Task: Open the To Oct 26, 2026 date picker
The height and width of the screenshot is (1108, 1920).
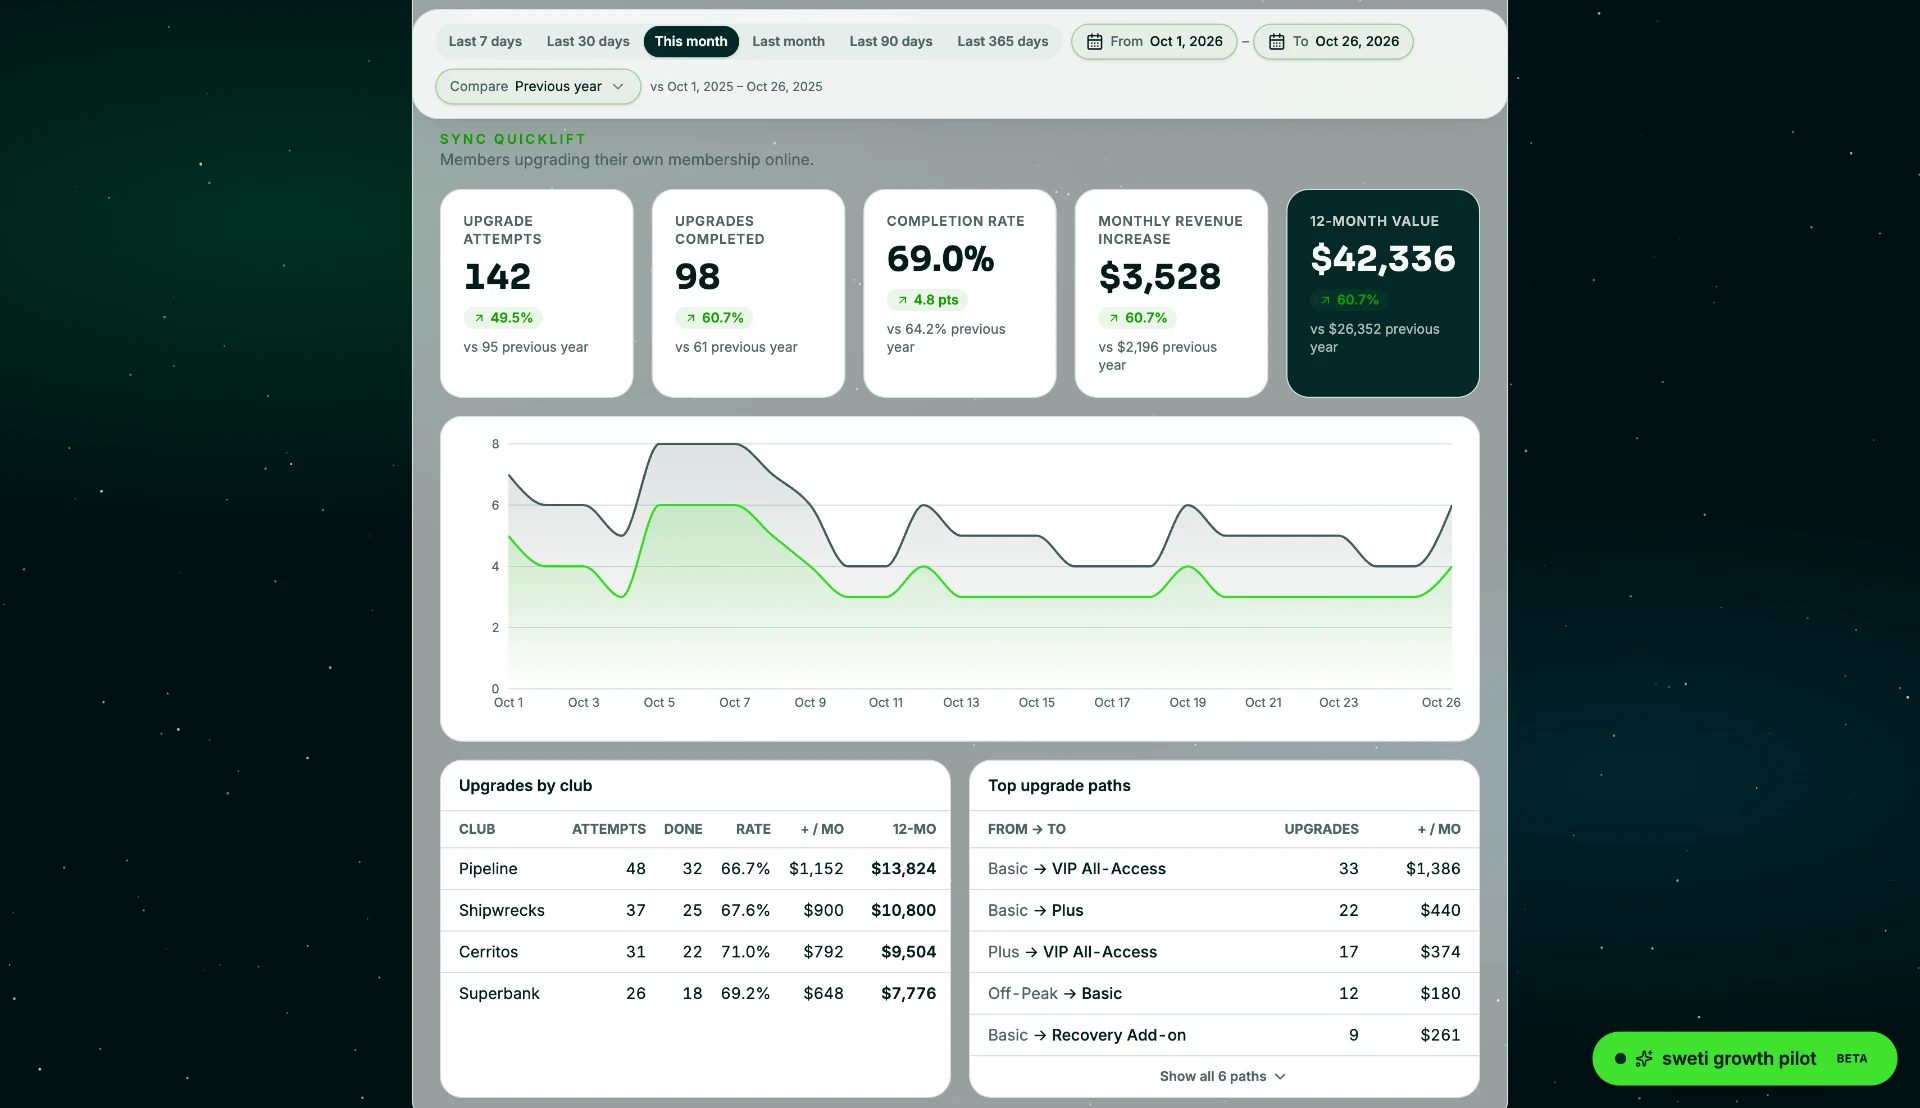Action: tap(1333, 41)
